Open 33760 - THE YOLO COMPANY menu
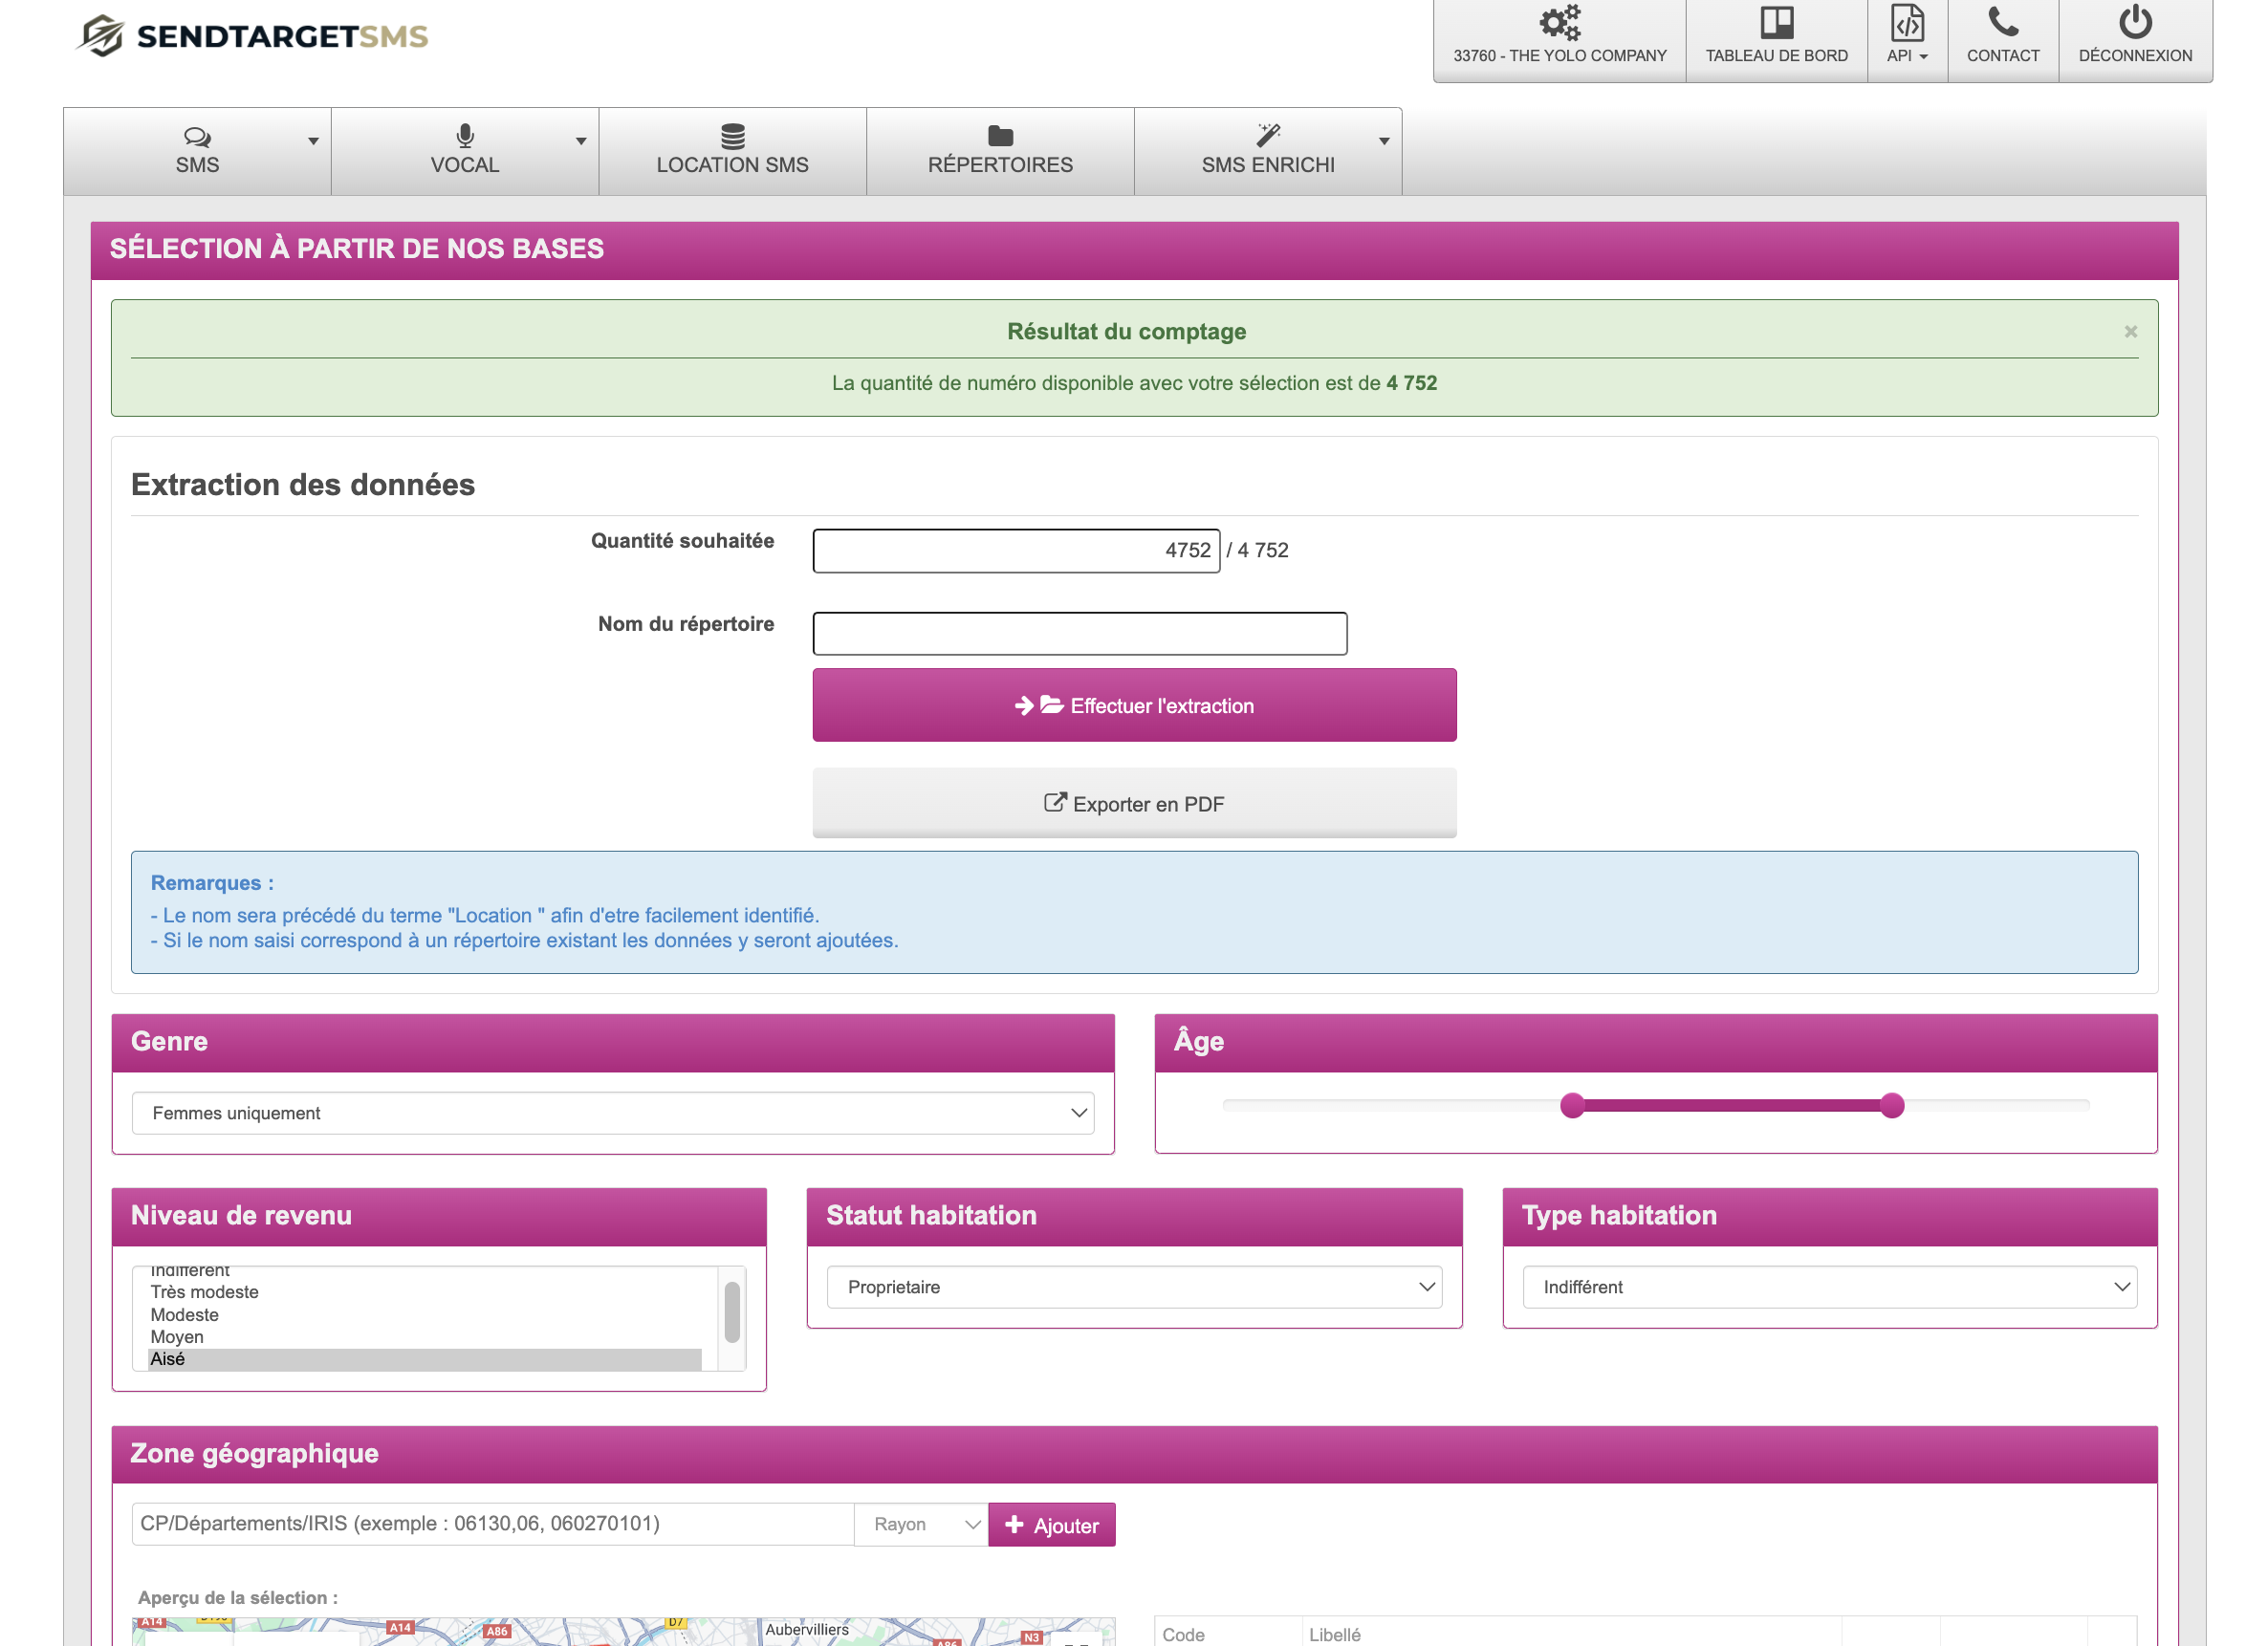This screenshot has height=1646, width=2268. 1559,40
